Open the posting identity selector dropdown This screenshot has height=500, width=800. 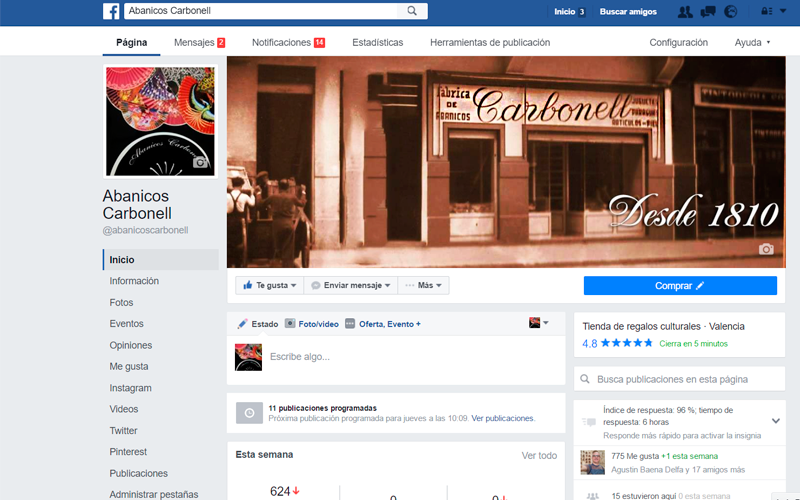539,322
